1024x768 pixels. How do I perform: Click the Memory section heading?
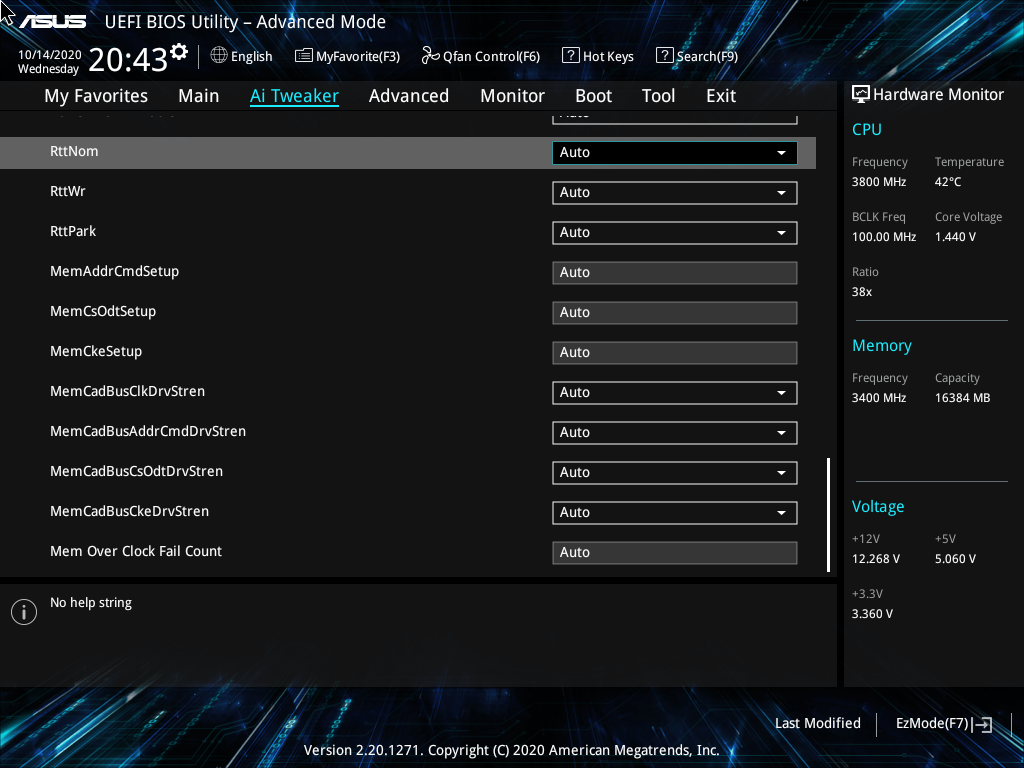pos(882,345)
